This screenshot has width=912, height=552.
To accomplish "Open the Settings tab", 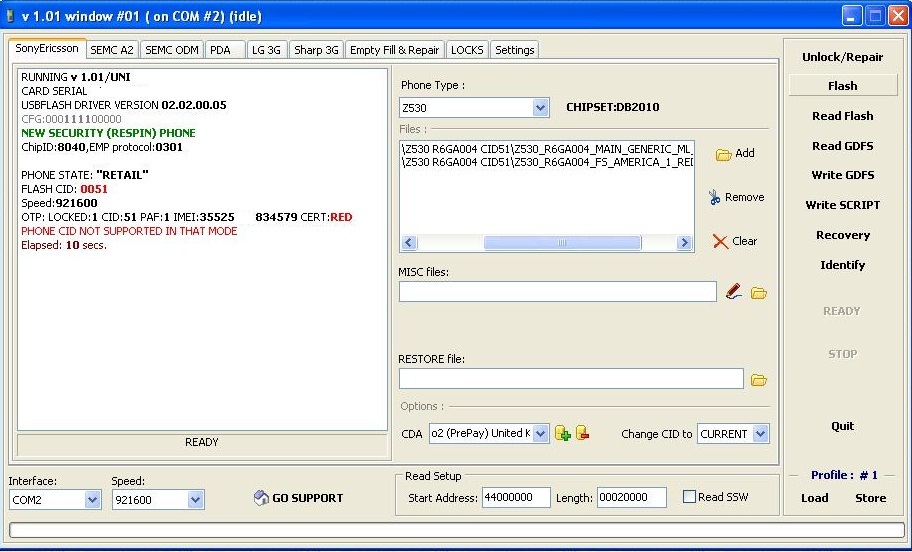I will click(x=515, y=50).
